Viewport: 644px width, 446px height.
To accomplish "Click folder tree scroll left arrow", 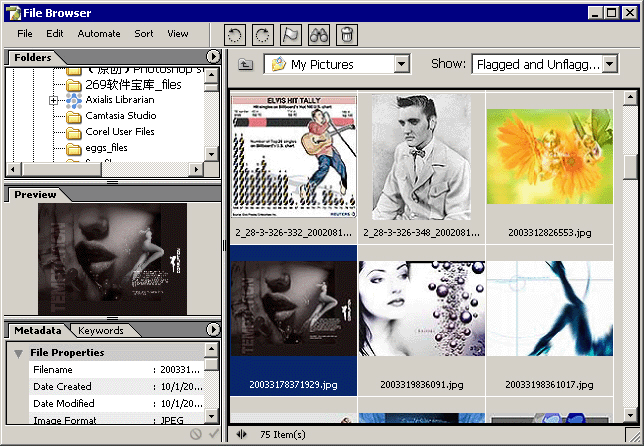I will coord(13,169).
